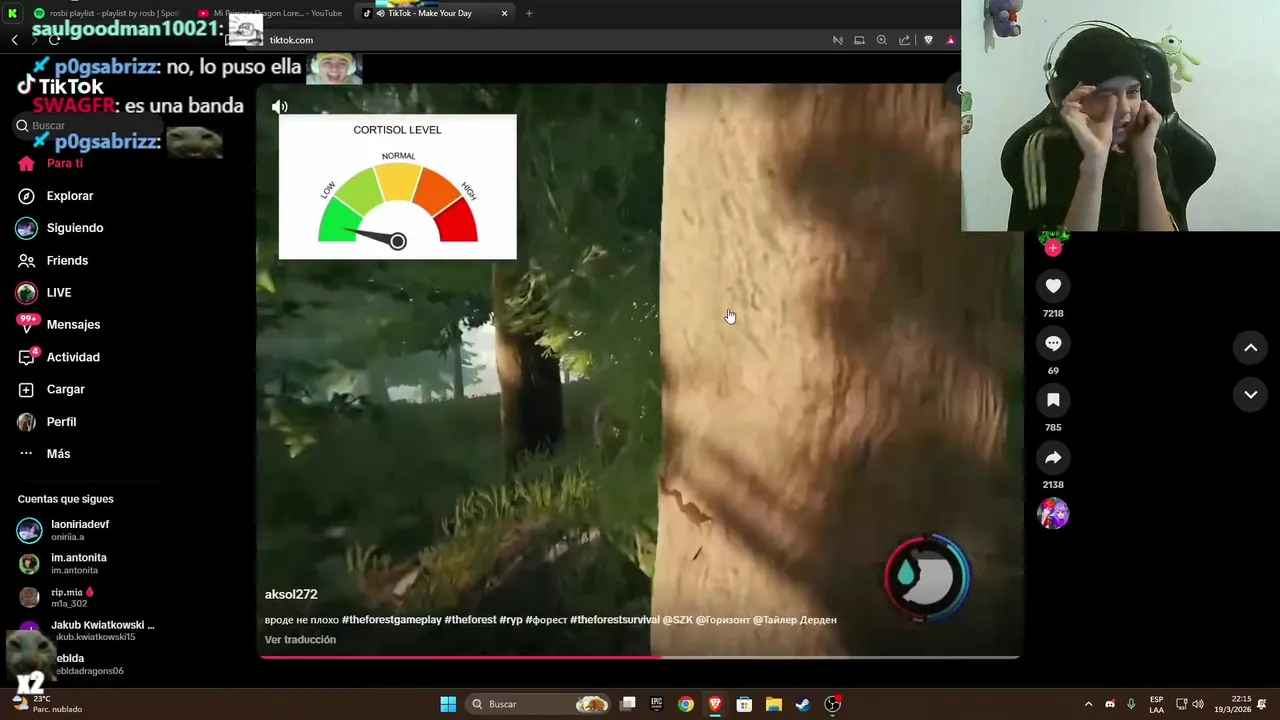The height and width of the screenshot is (720, 1280).
Task: Like the video with the heart icon
Action: [1053, 286]
